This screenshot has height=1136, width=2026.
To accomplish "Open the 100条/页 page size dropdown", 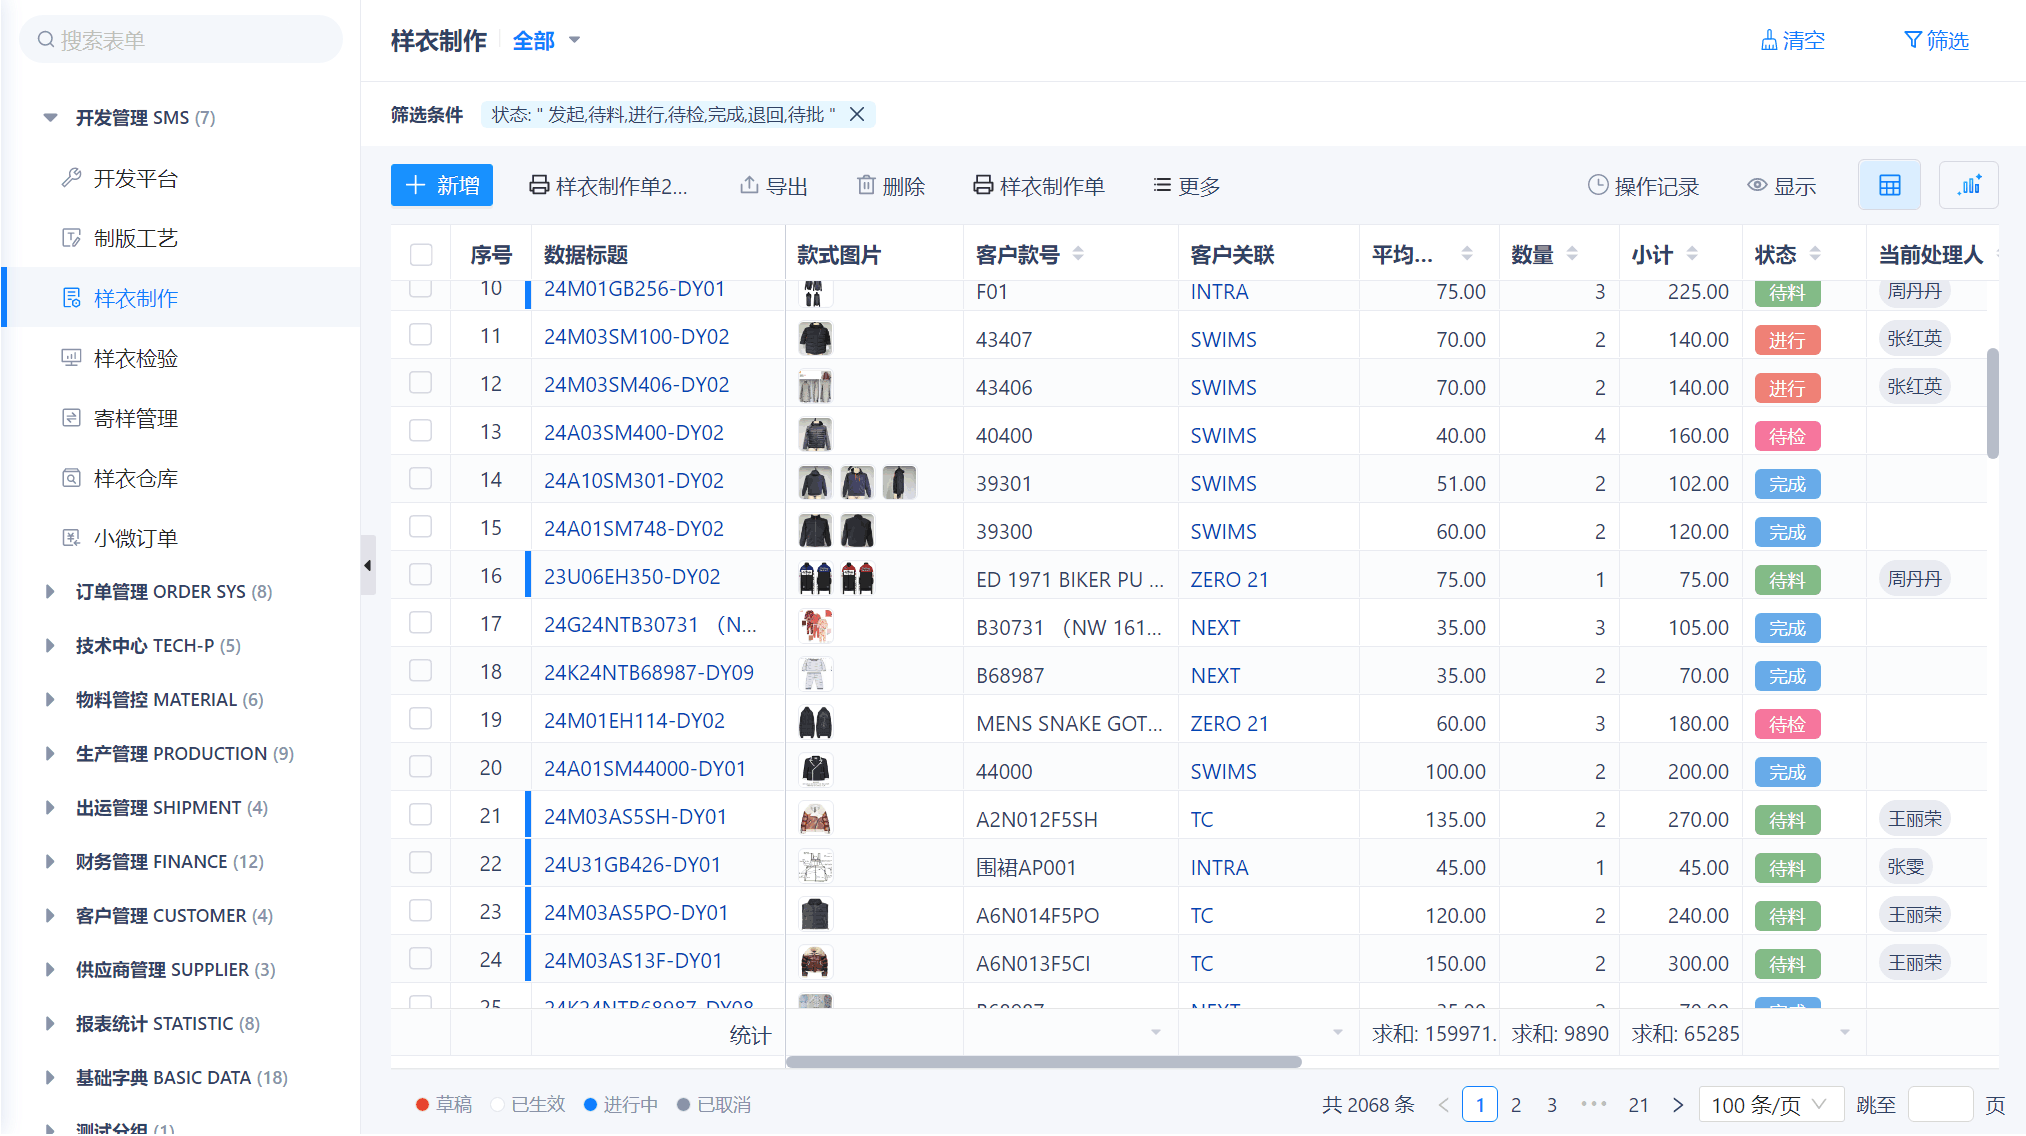I will 1770,1104.
